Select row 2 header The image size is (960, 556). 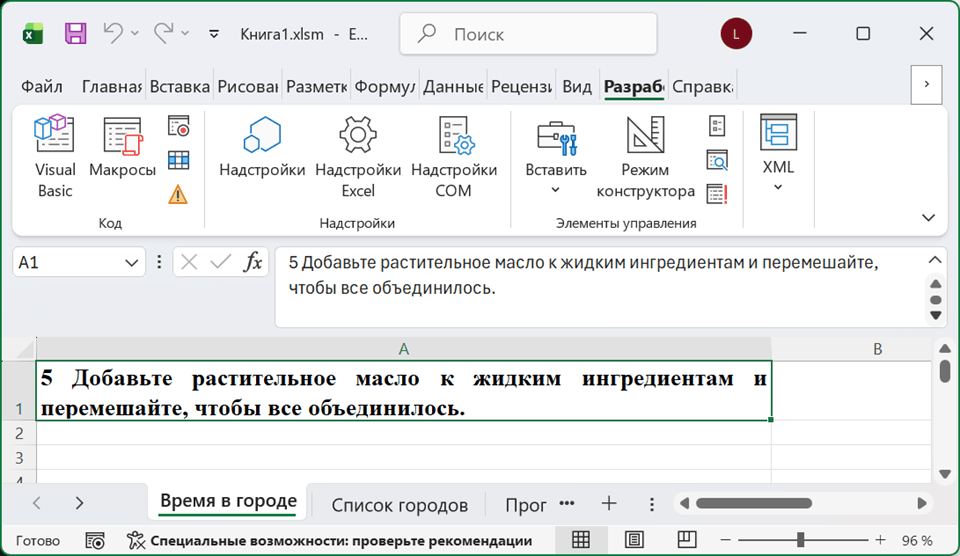[x=19, y=433]
